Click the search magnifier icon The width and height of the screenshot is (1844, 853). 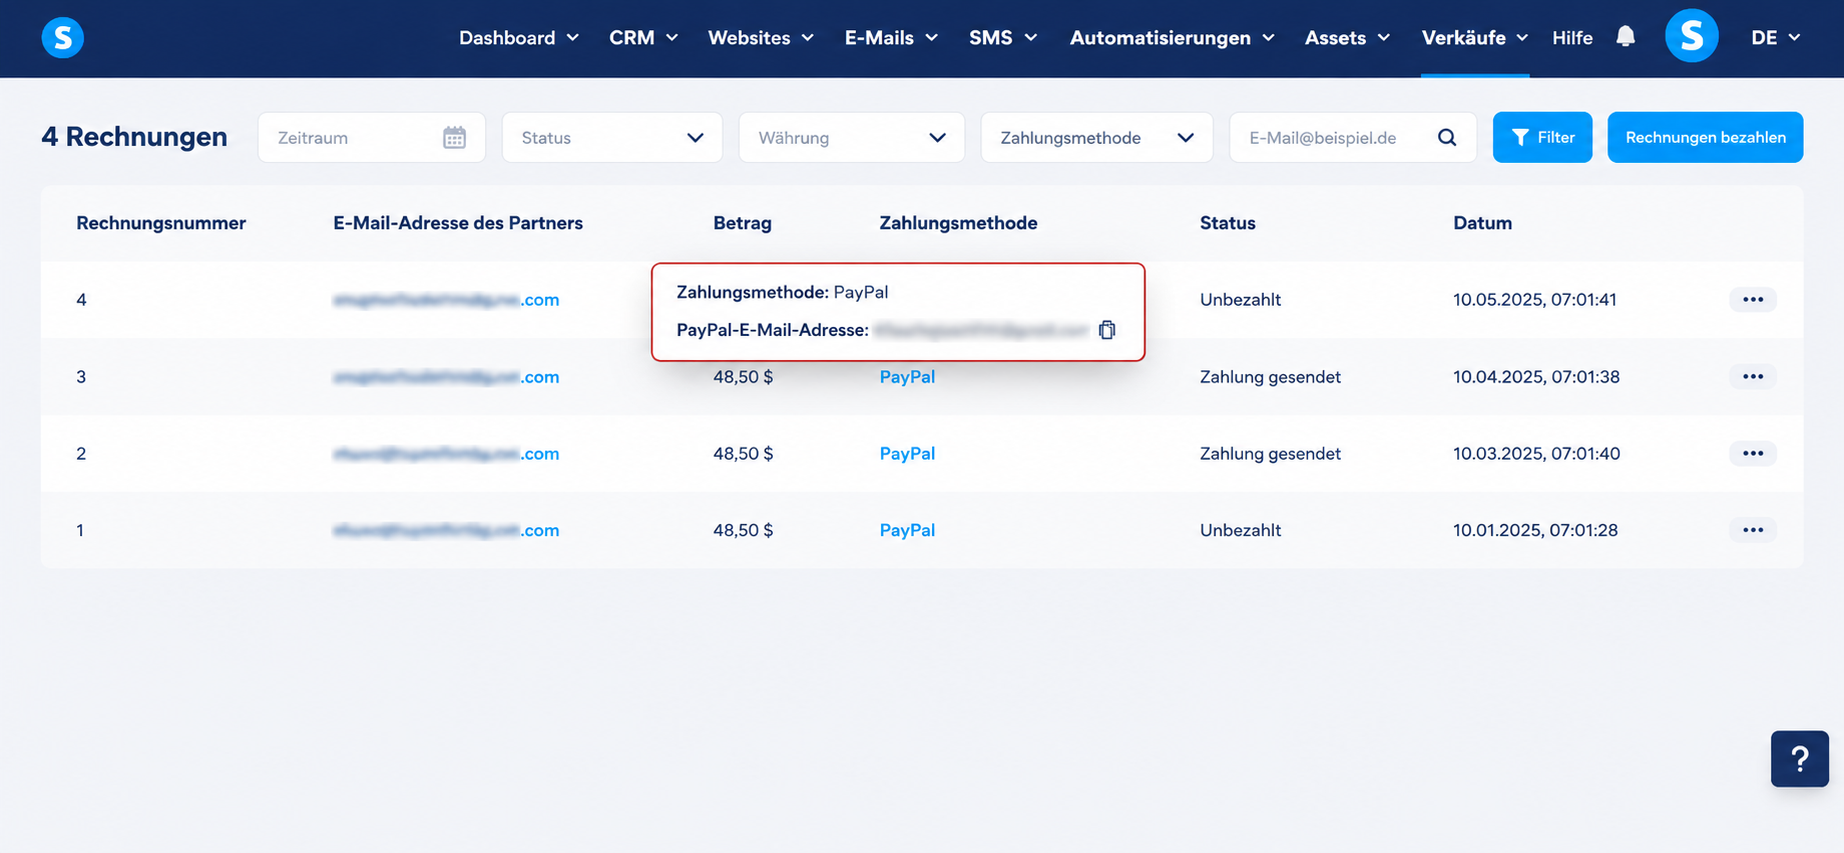tap(1447, 137)
